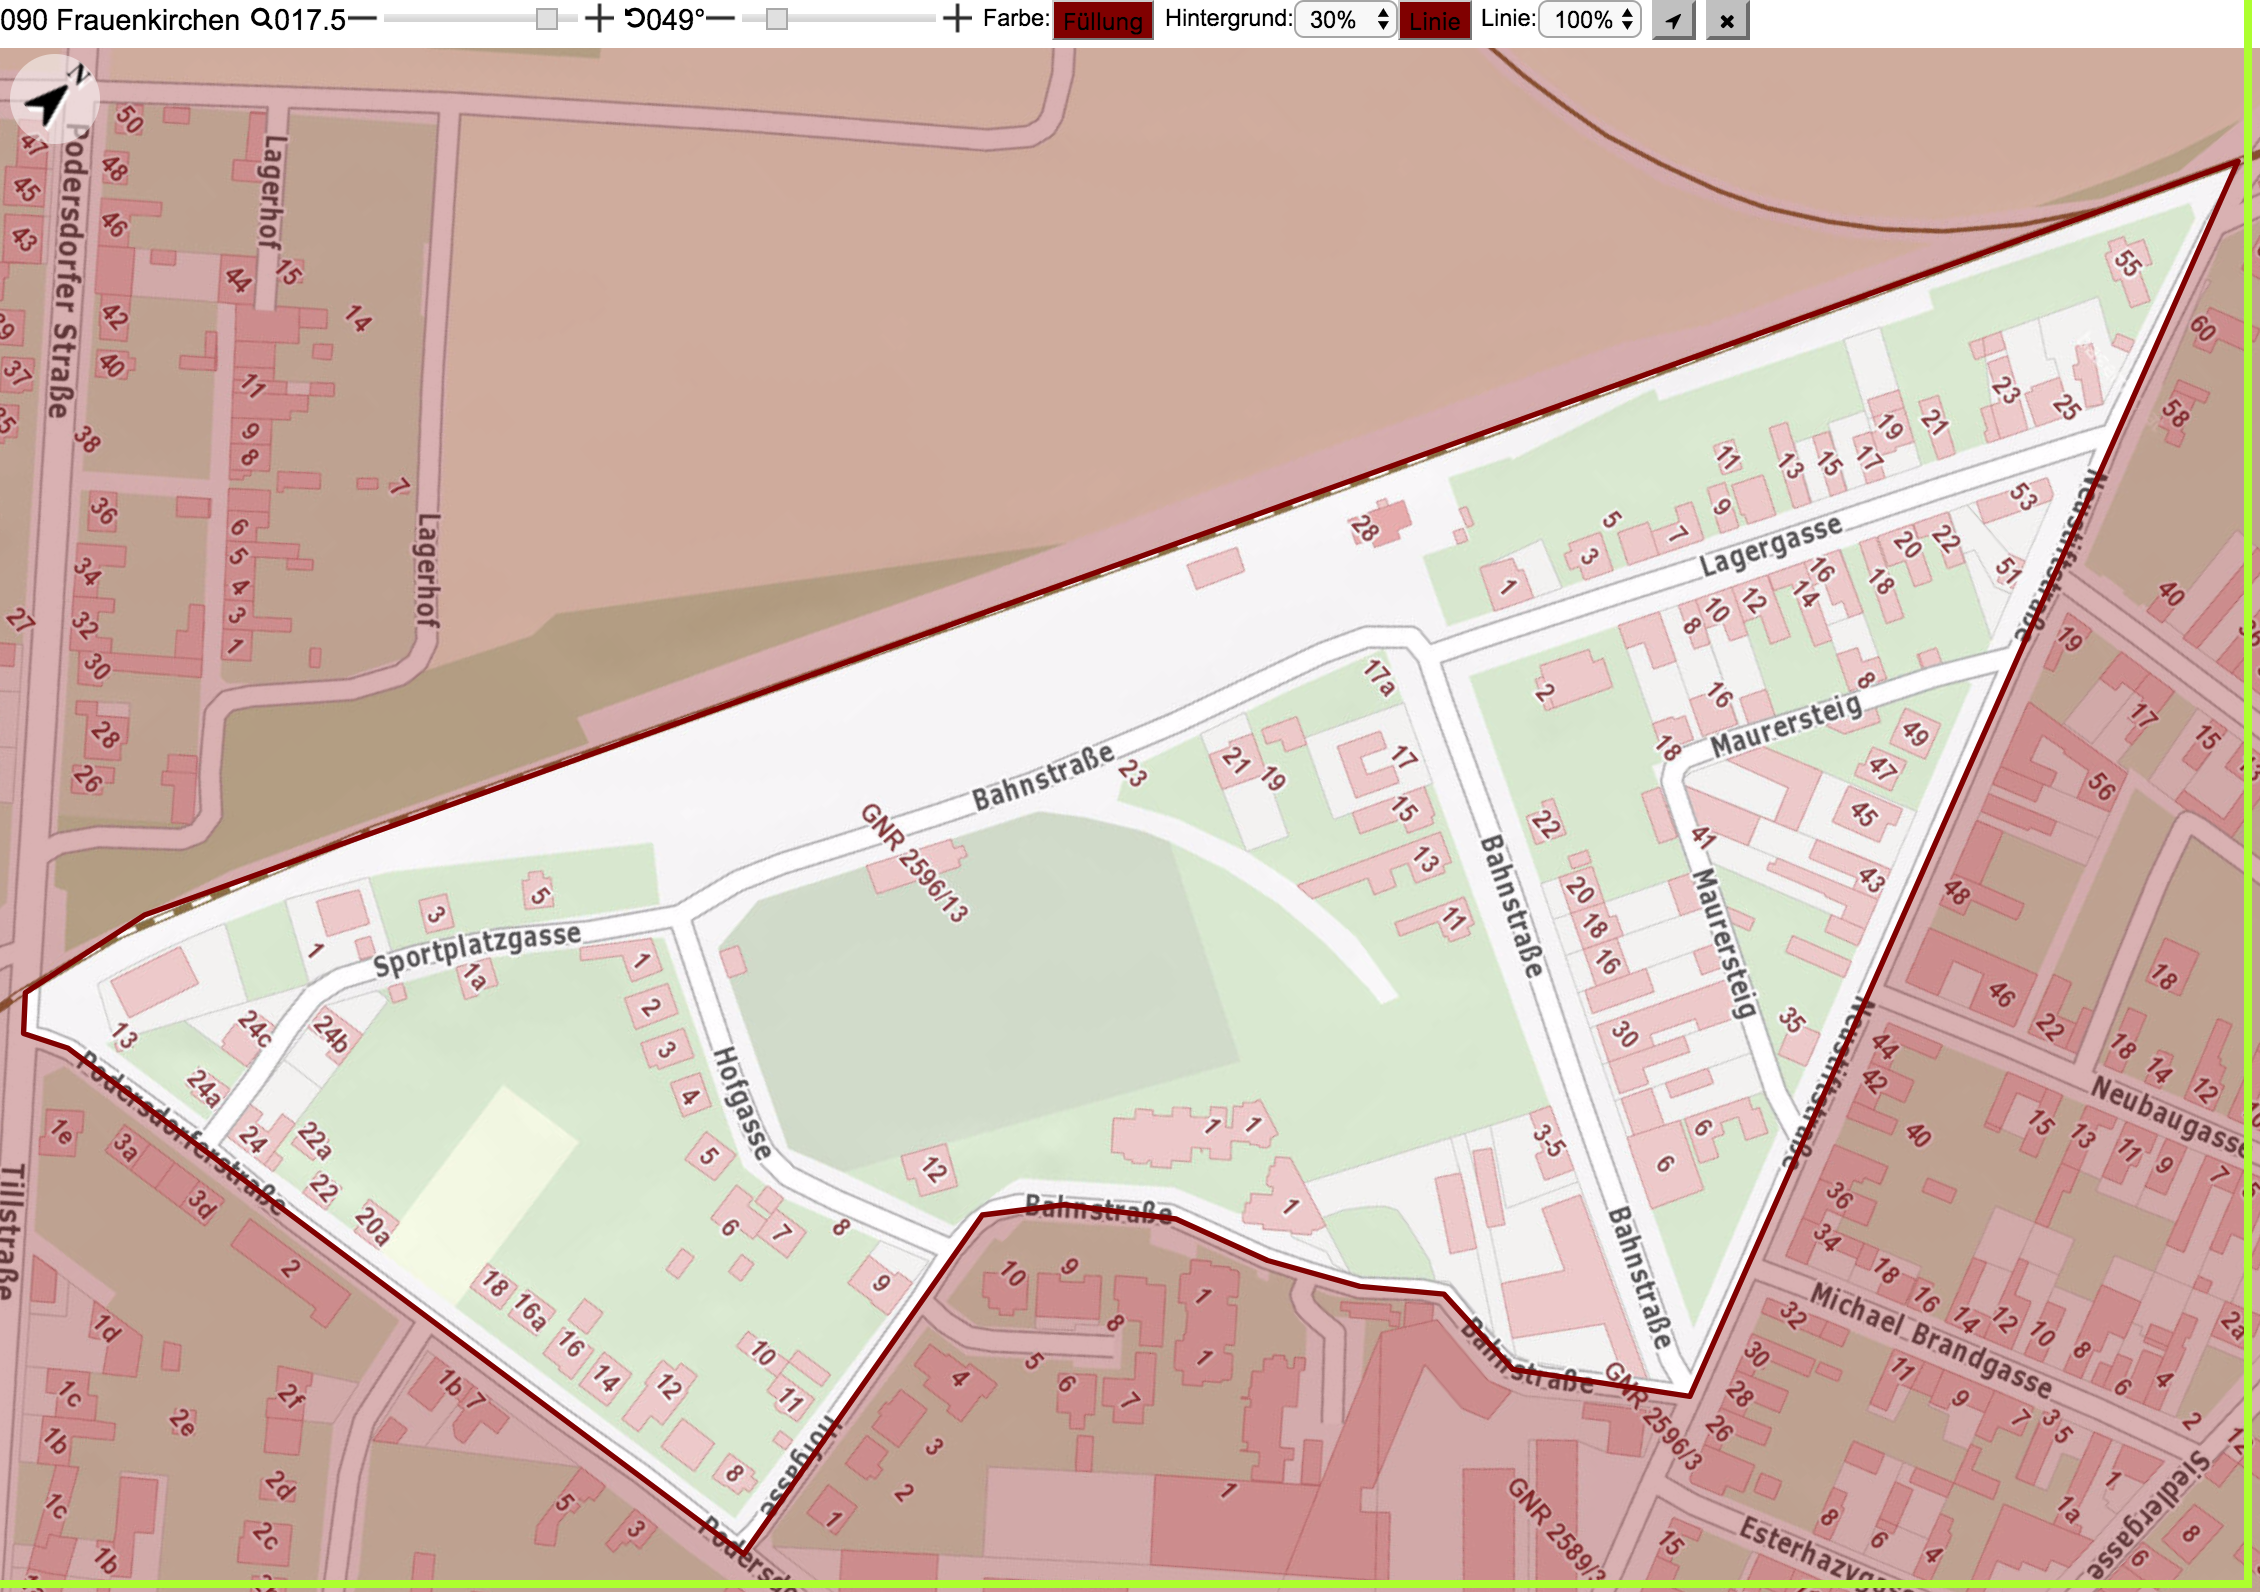Click the zoom minus icon
Image resolution: width=2260 pixels, height=1592 pixels.
(x=362, y=19)
